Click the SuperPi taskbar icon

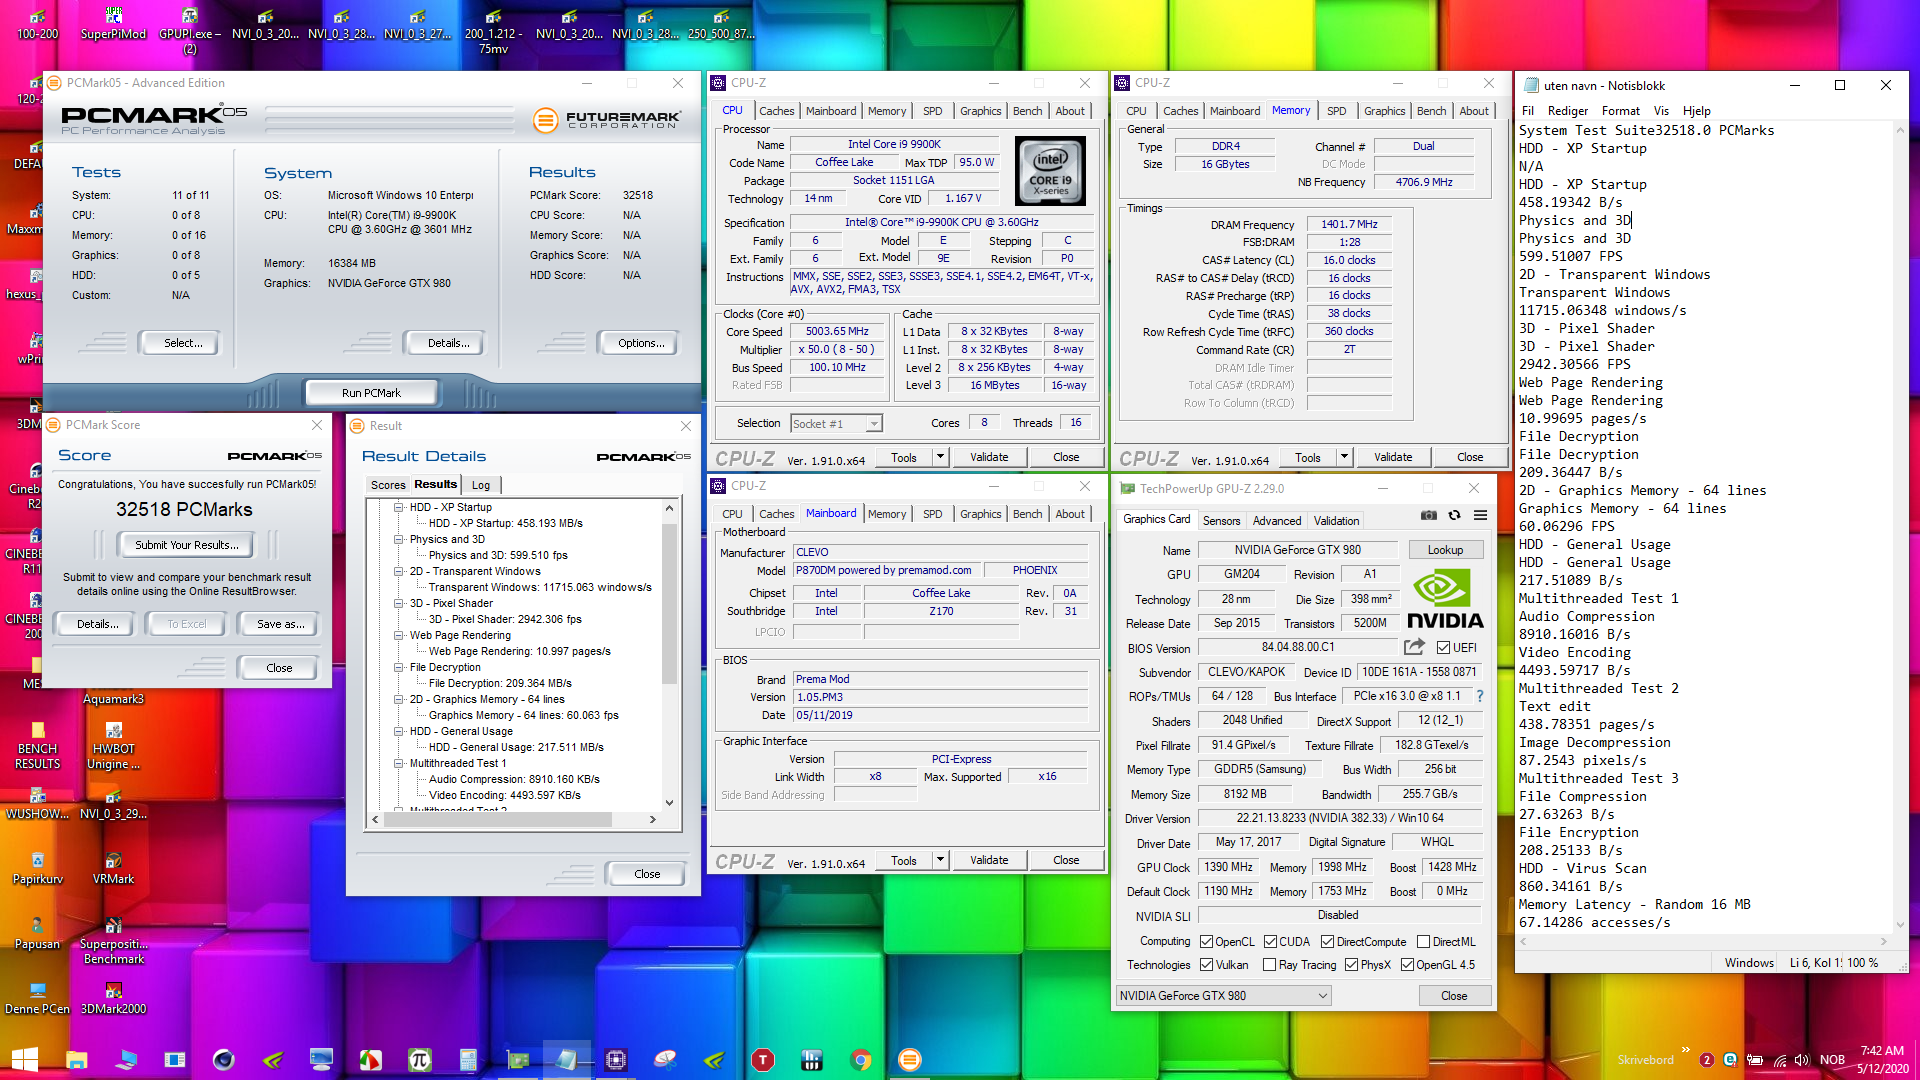(x=419, y=1060)
